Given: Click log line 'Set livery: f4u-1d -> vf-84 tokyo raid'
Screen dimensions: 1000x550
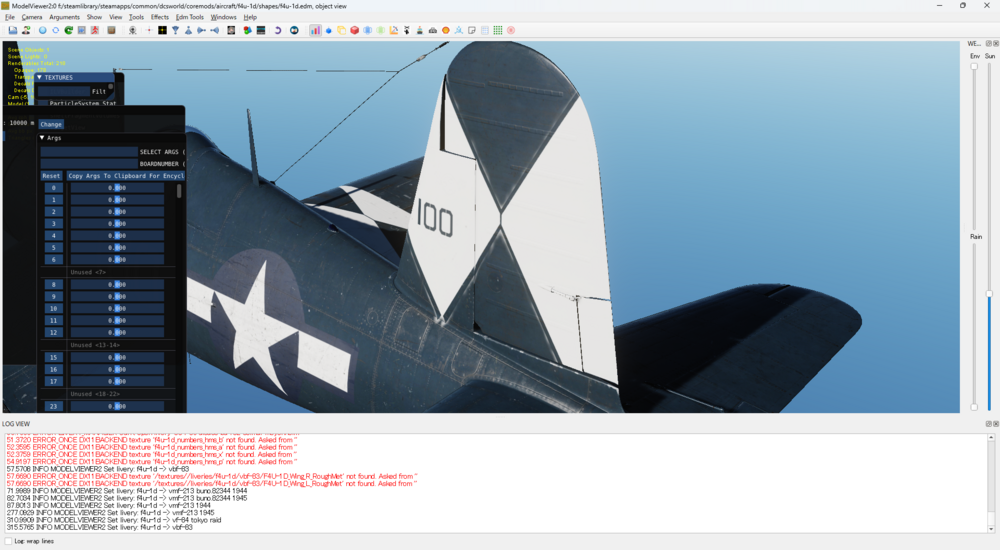Looking at the screenshot, I should 164,520.
